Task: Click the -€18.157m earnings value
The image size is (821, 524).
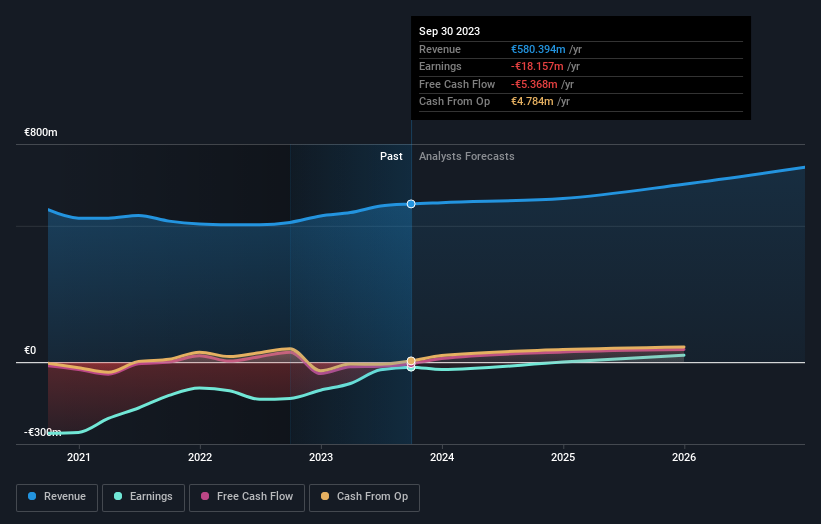Action: click(x=537, y=66)
